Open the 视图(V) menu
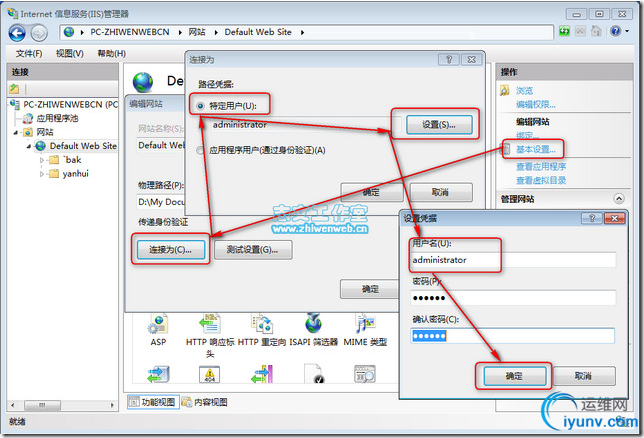644x438 pixels. (x=70, y=53)
